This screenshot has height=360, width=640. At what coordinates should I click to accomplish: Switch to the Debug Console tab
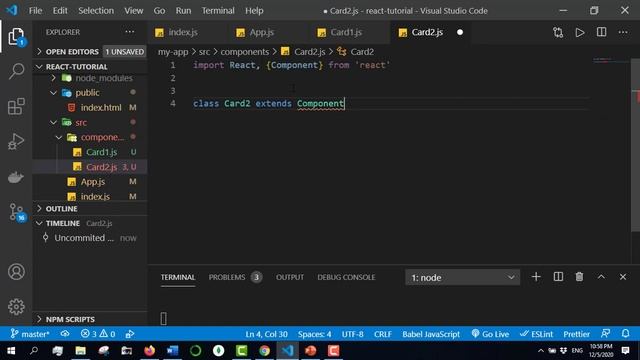coord(346,277)
